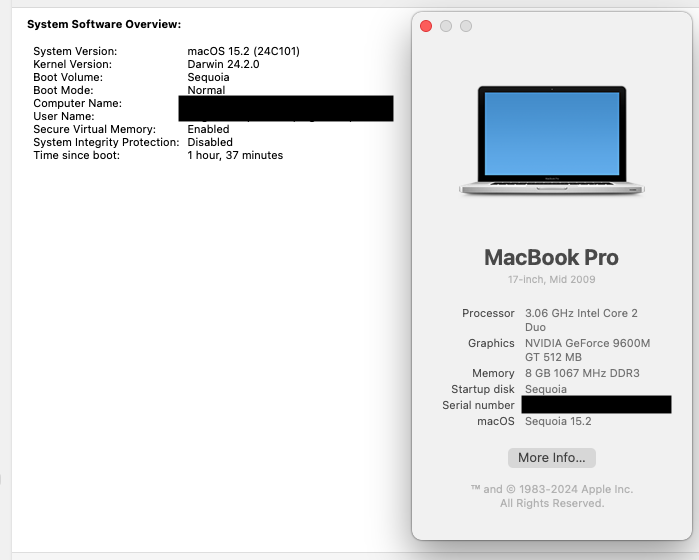This screenshot has height=560, width=699.
Task: Click "All Rights Reserved." text
Action: pos(552,503)
